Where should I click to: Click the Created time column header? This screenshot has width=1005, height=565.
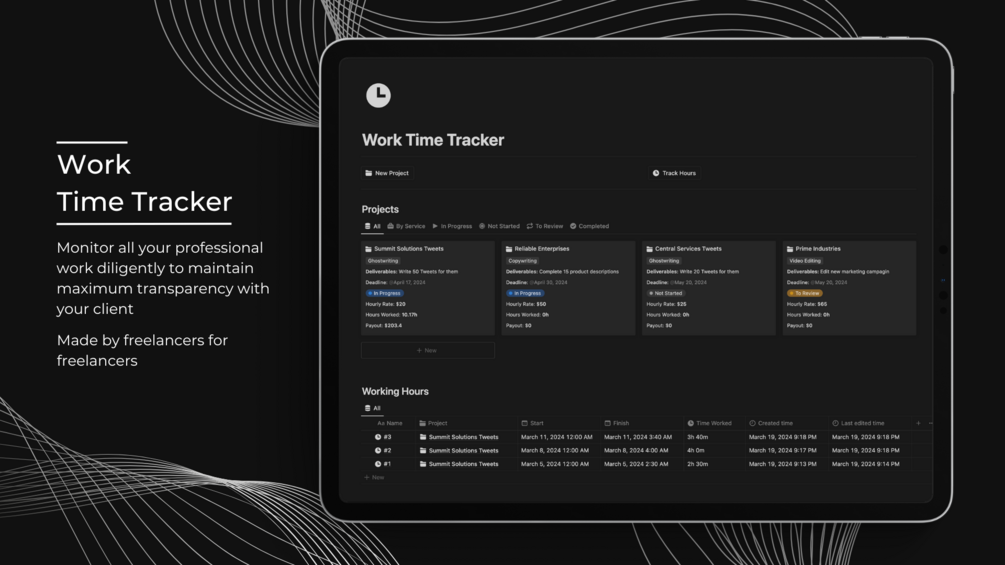771,423
